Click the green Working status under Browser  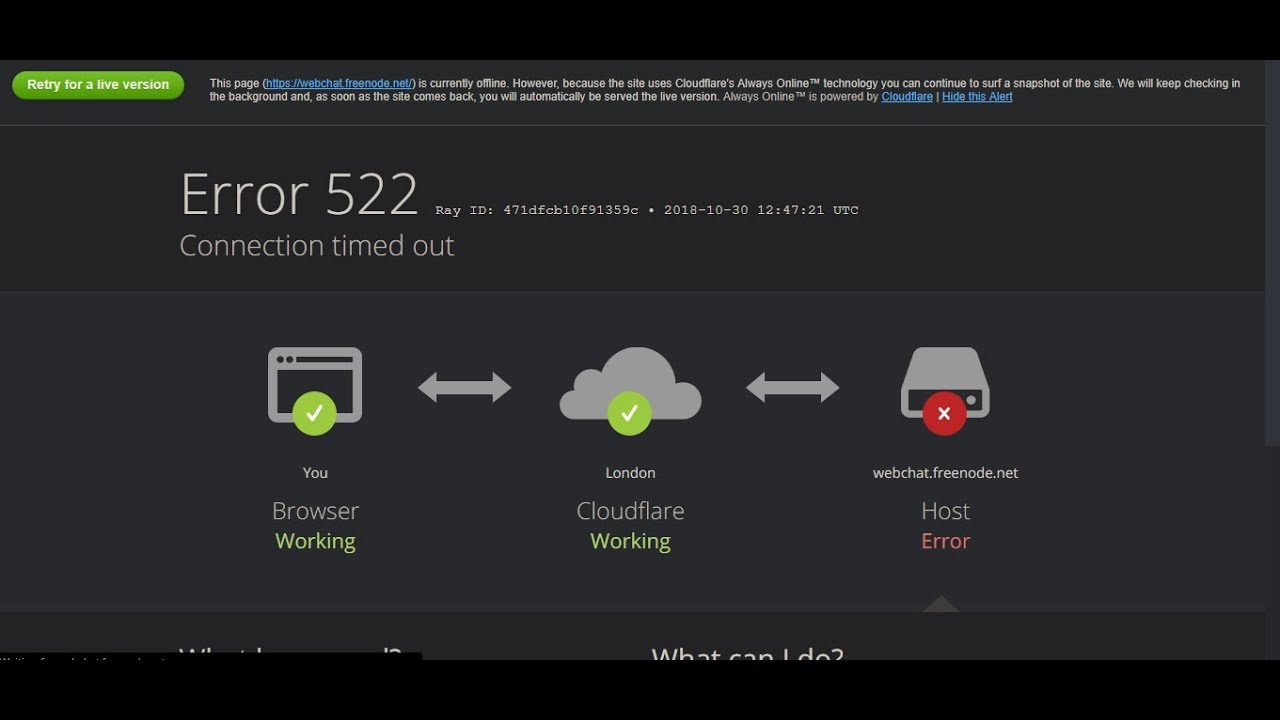315,541
